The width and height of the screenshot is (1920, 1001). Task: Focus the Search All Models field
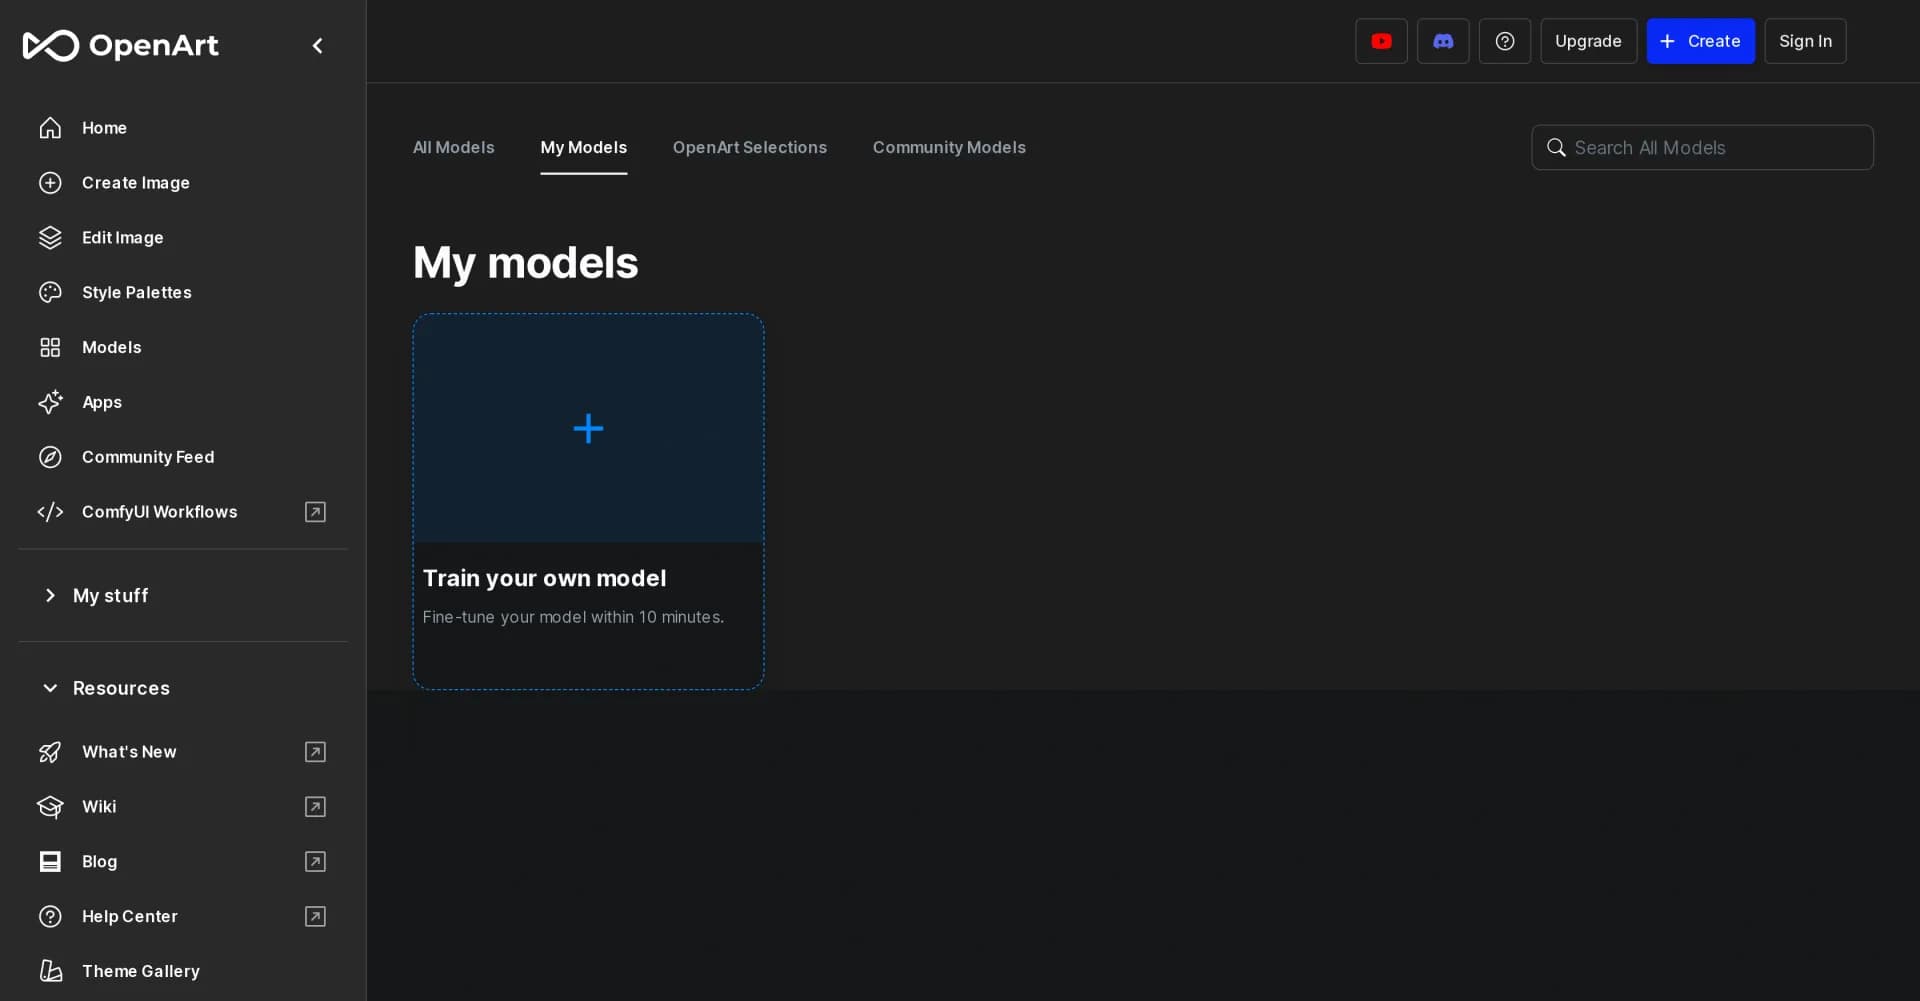pyautogui.click(x=1702, y=148)
